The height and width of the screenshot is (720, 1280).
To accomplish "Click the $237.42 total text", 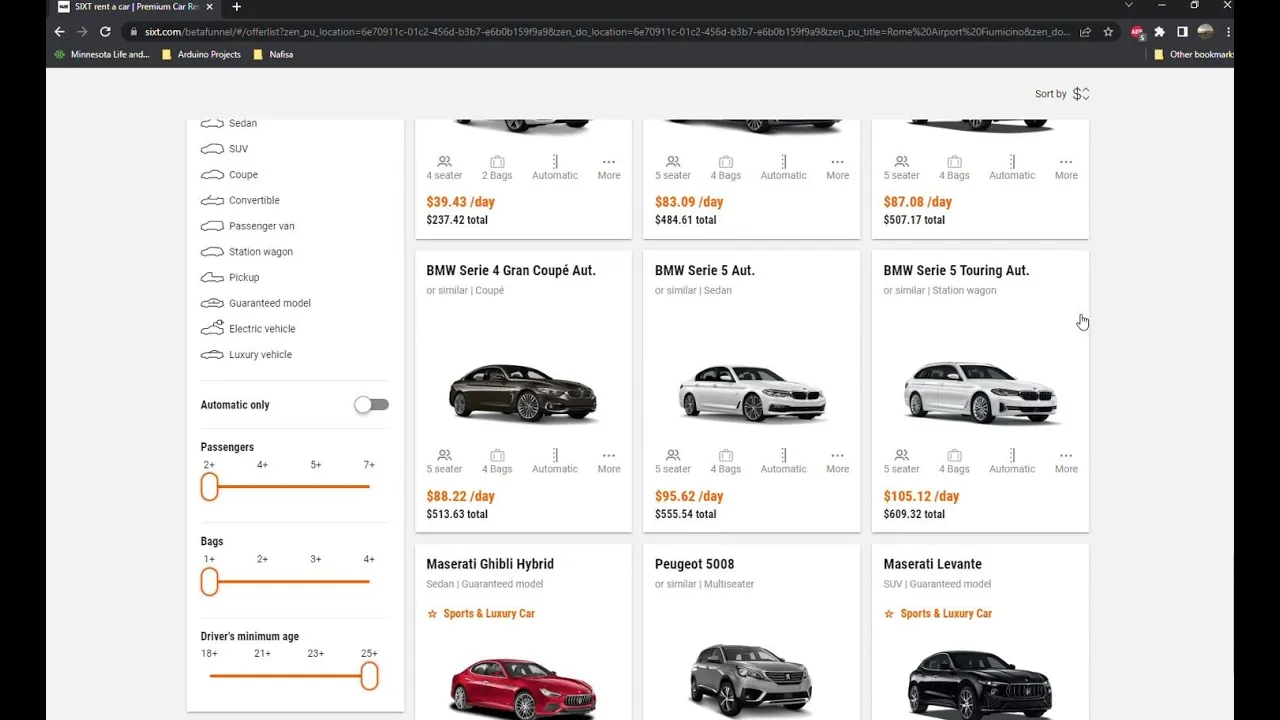I will tap(457, 220).
